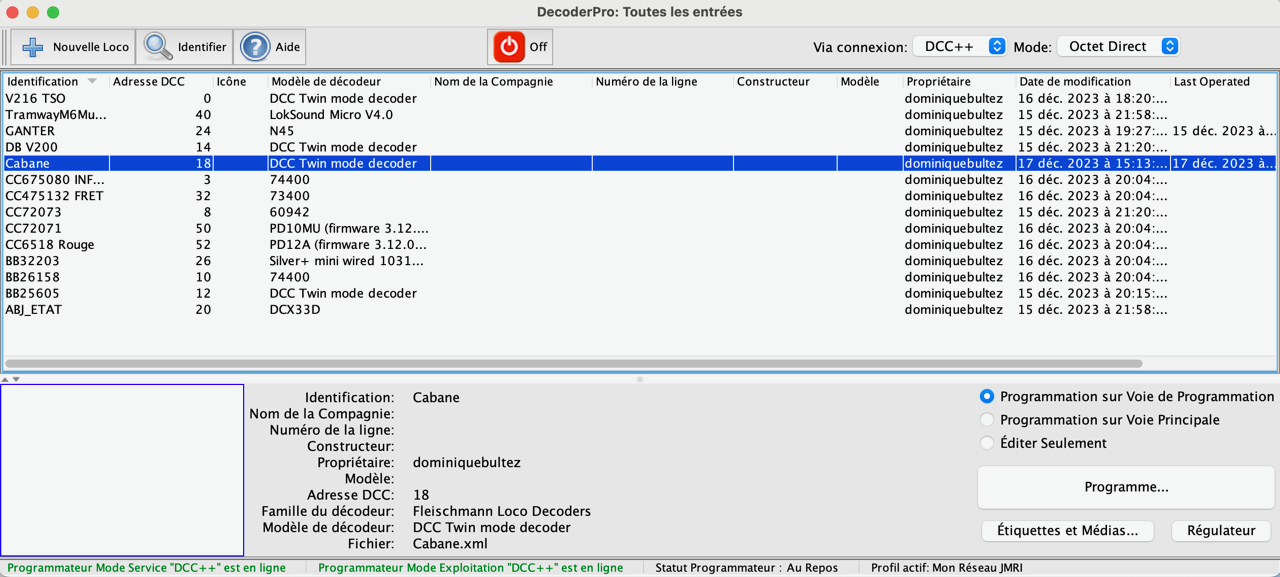Select the ABJ_ETAT roster entry

(640, 310)
